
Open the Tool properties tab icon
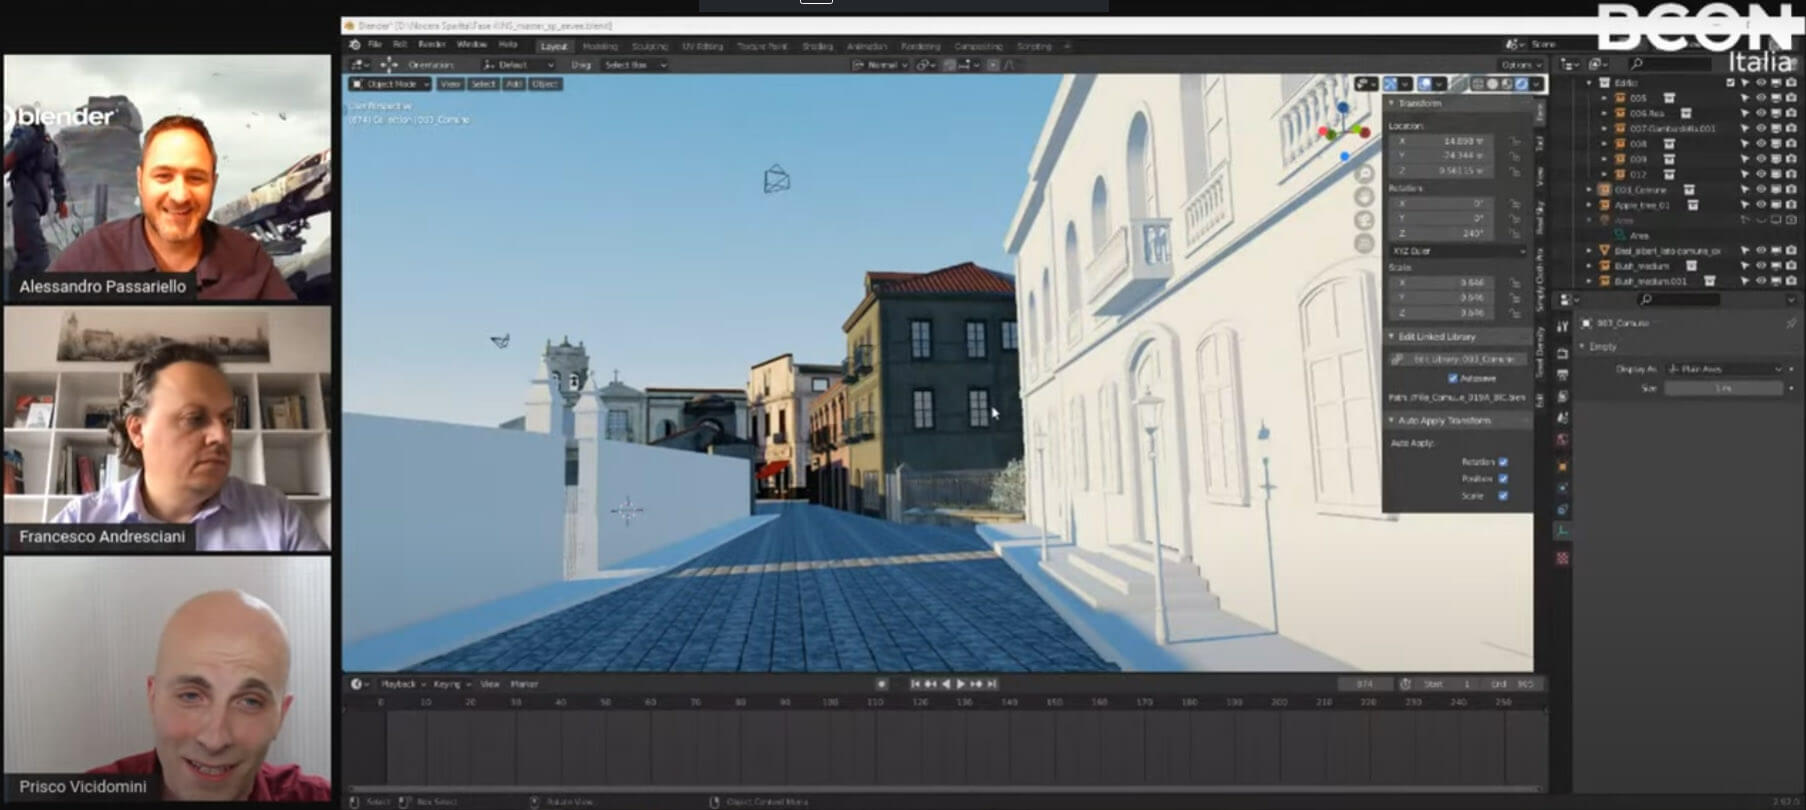click(1562, 327)
